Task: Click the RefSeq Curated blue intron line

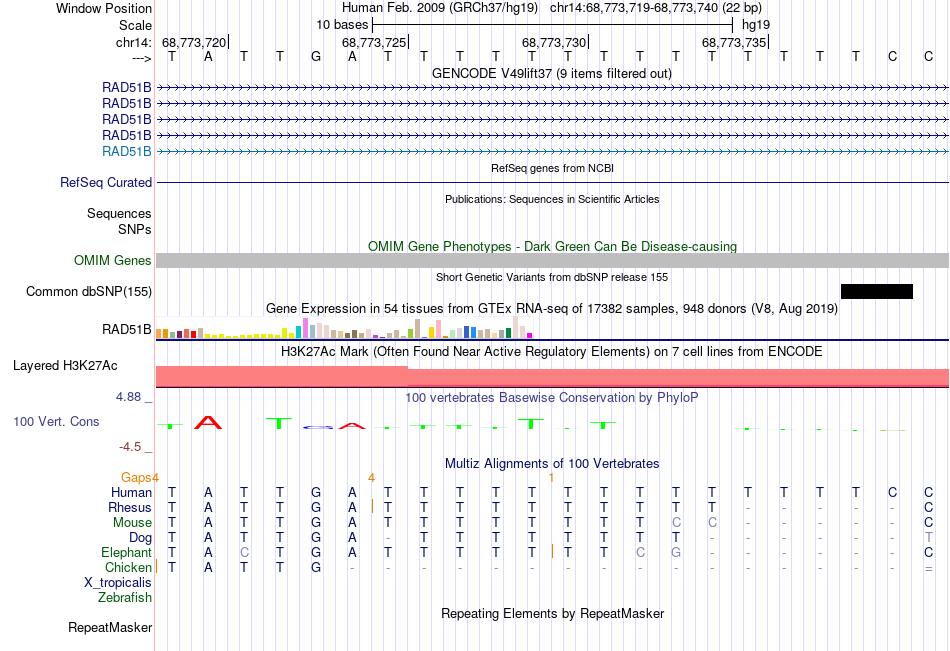Action: [x=552, y=182]
